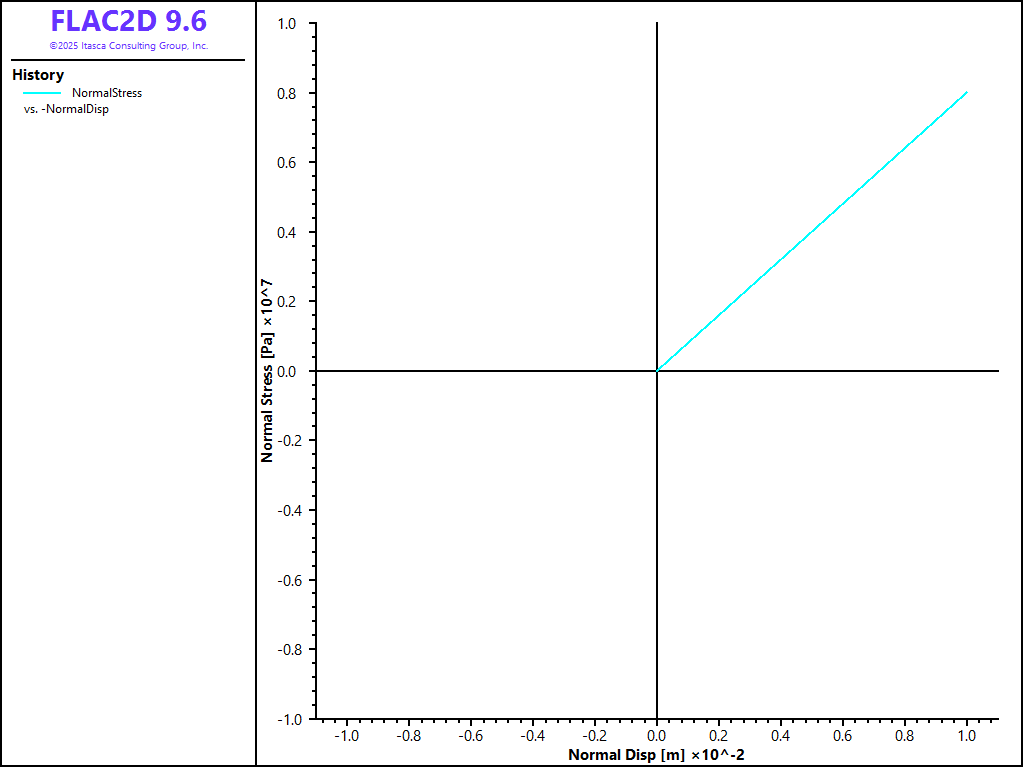Click the "vs. -NormalDisp" legend text
This screenshot has height=768, width=1024.
click(66, 109)
